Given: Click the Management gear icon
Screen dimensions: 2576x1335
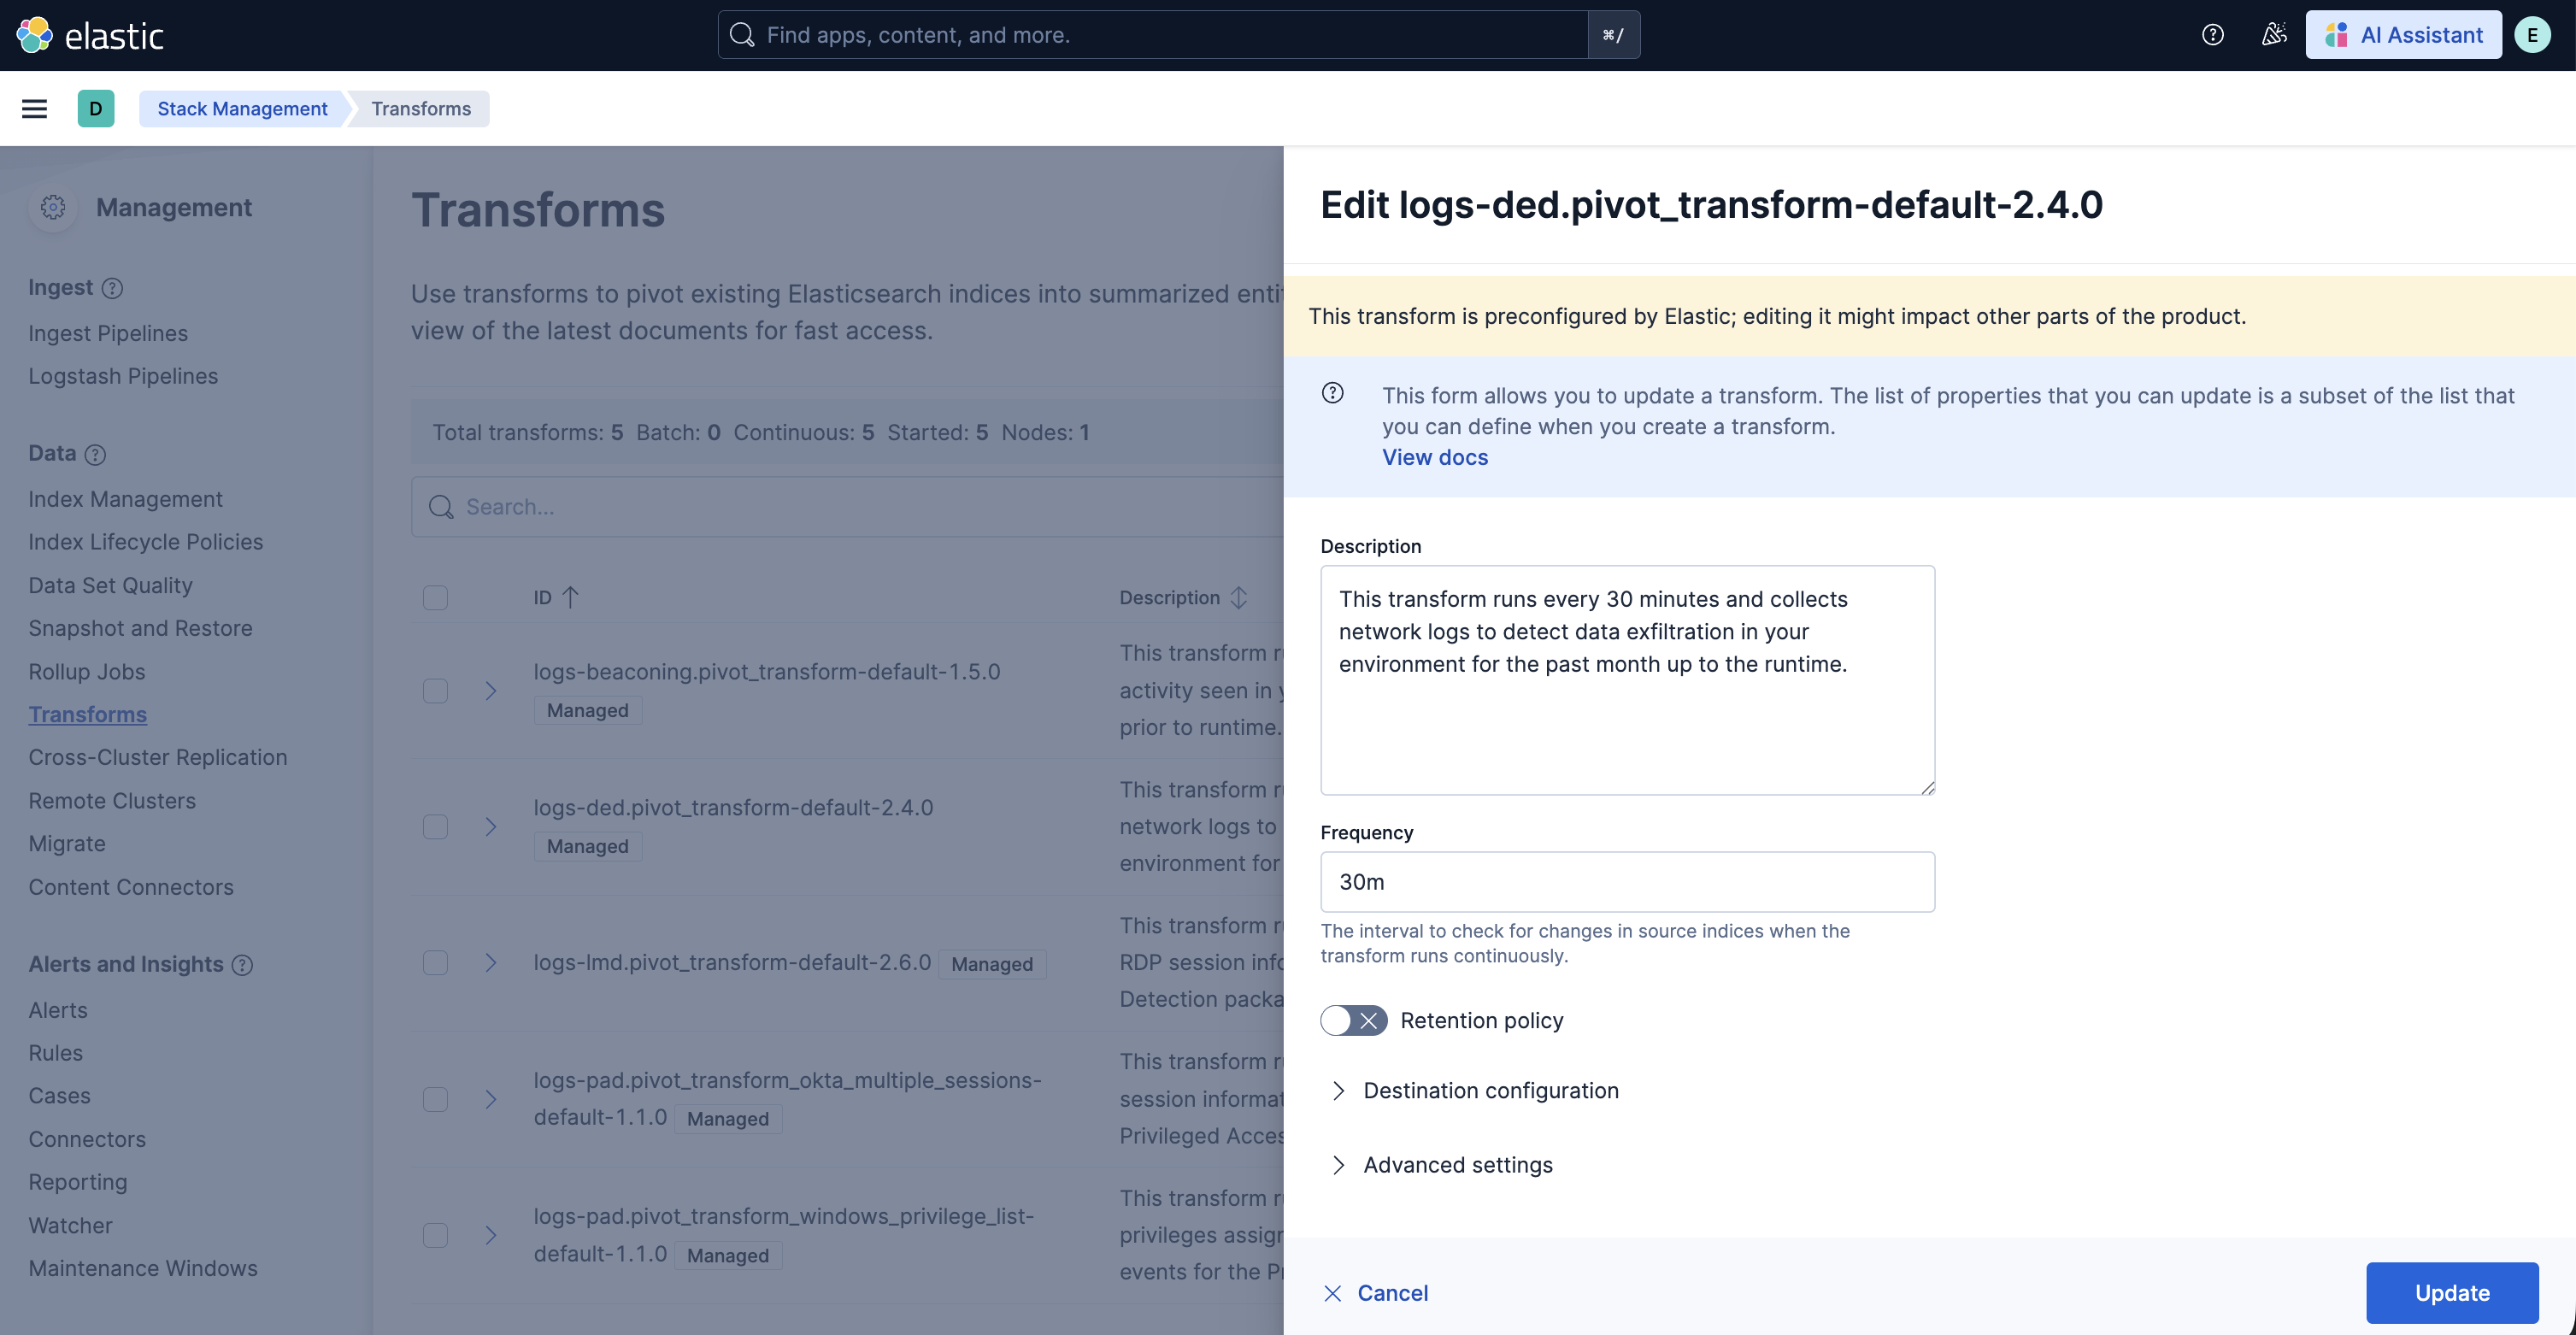Looking at the screenshot, I should [x=53, y=207].
